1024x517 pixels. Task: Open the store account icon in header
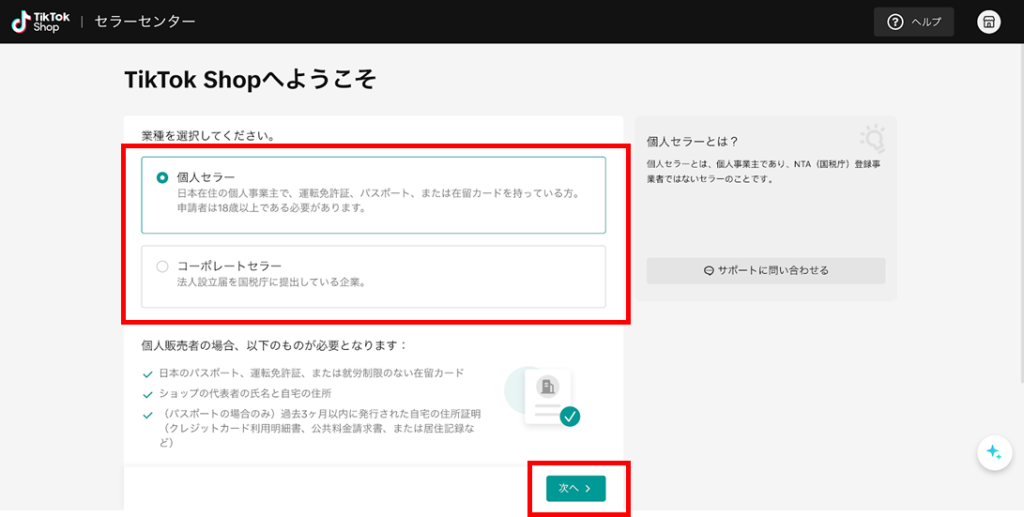(x=988, y=22)
